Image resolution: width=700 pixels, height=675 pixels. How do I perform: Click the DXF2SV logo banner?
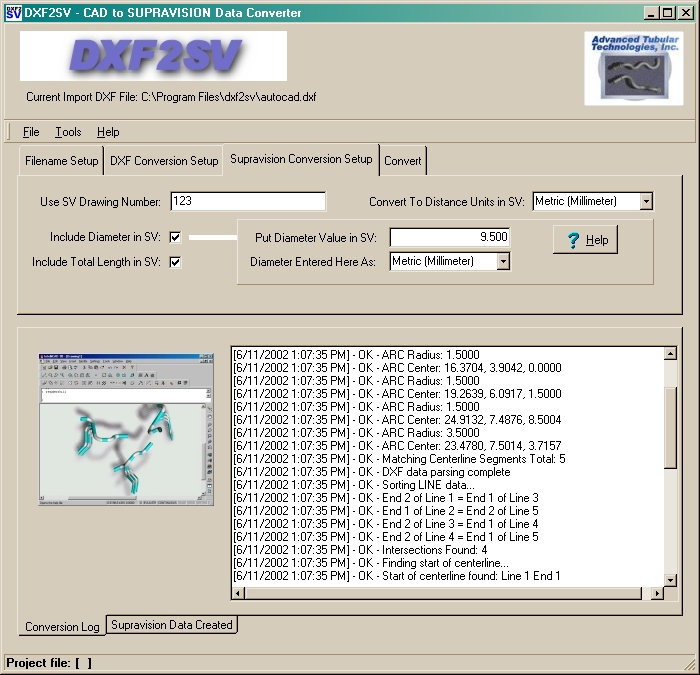(153, 56)
